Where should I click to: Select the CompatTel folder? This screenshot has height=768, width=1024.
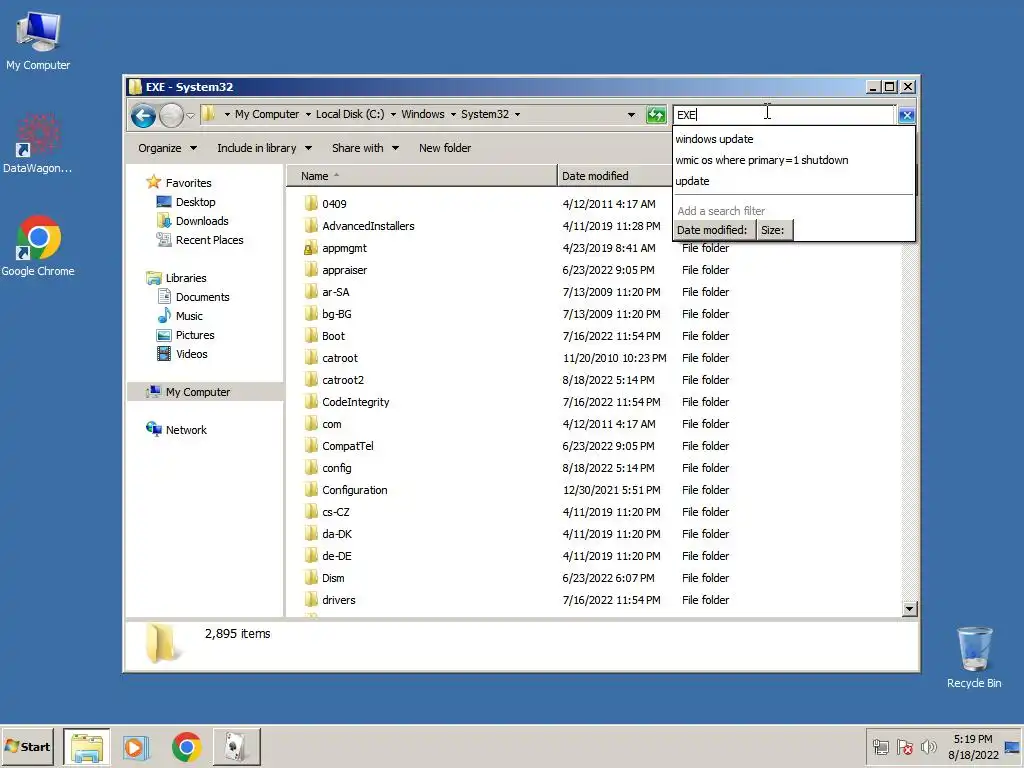point(347,446)
